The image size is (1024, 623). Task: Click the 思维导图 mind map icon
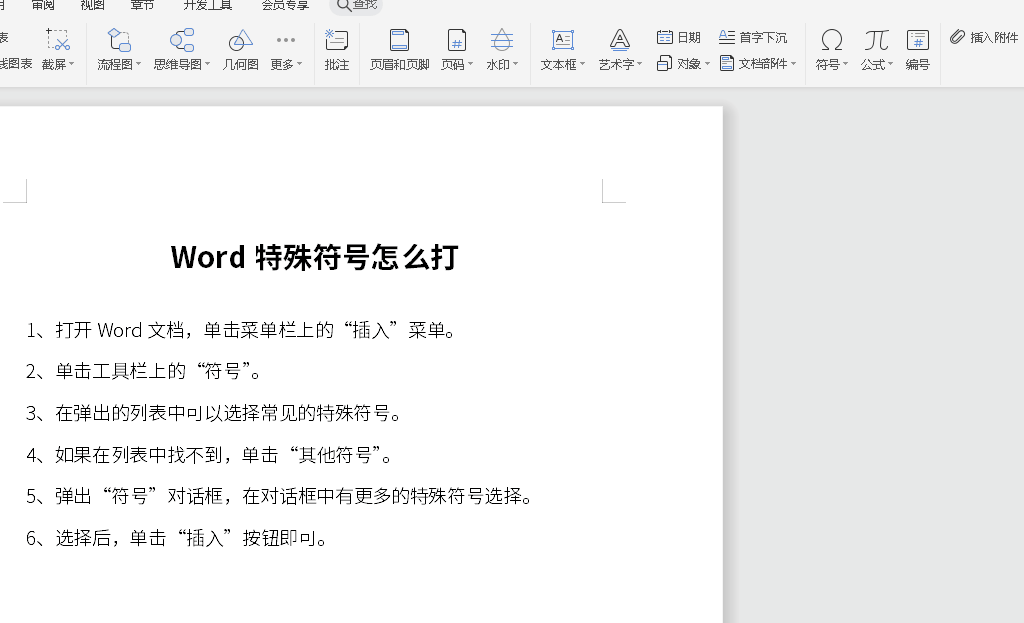click(182, 40)
